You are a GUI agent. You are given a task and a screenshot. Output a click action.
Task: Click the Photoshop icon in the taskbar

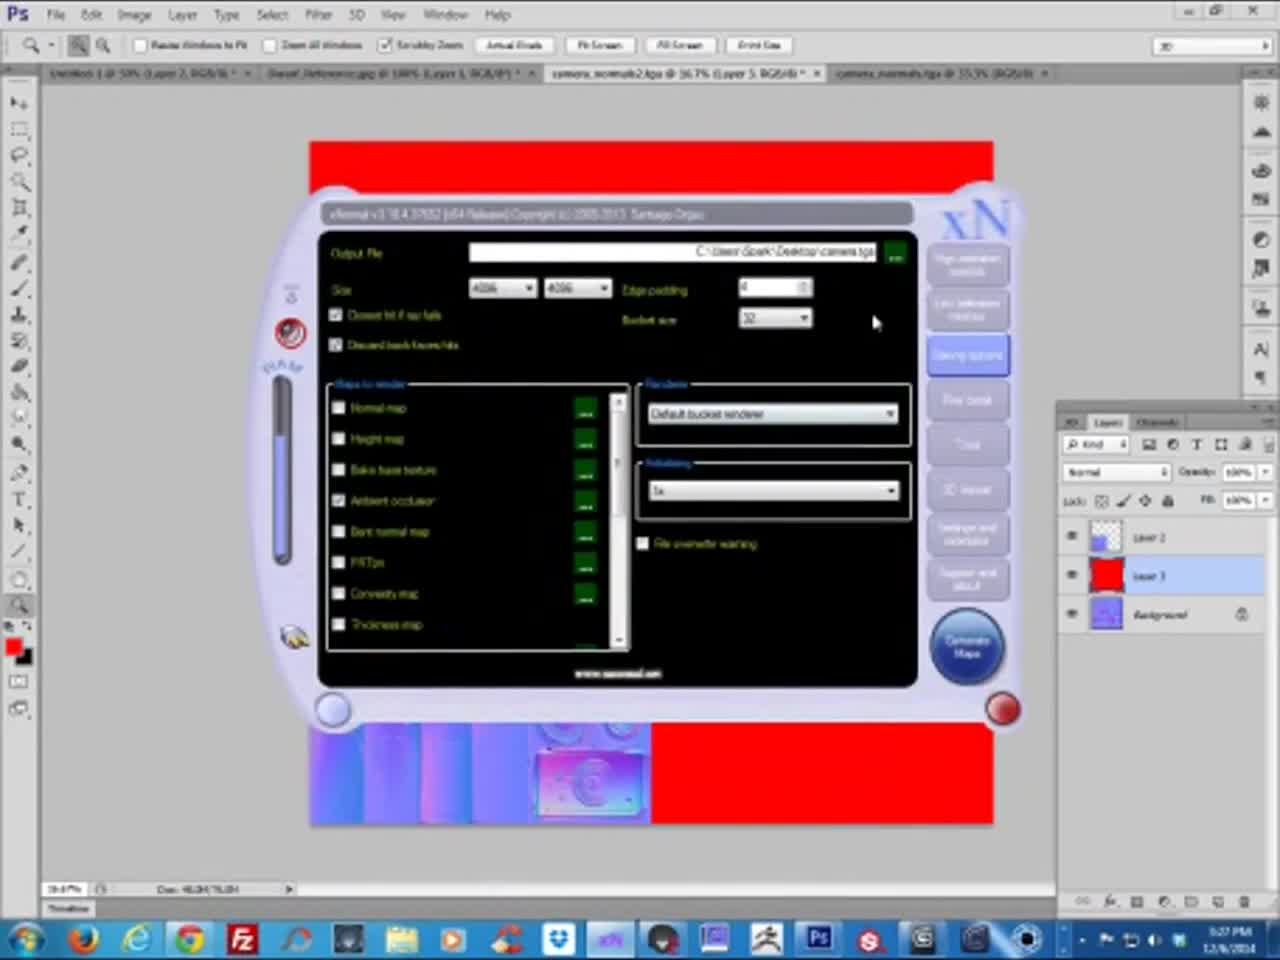pos(819,938)
